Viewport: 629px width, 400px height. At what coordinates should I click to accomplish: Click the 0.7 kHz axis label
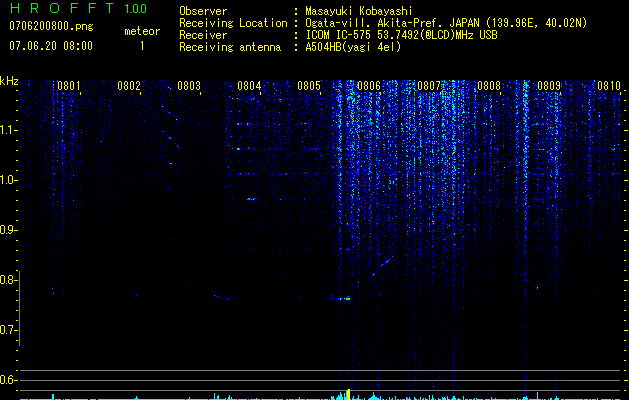click(7, 330)
